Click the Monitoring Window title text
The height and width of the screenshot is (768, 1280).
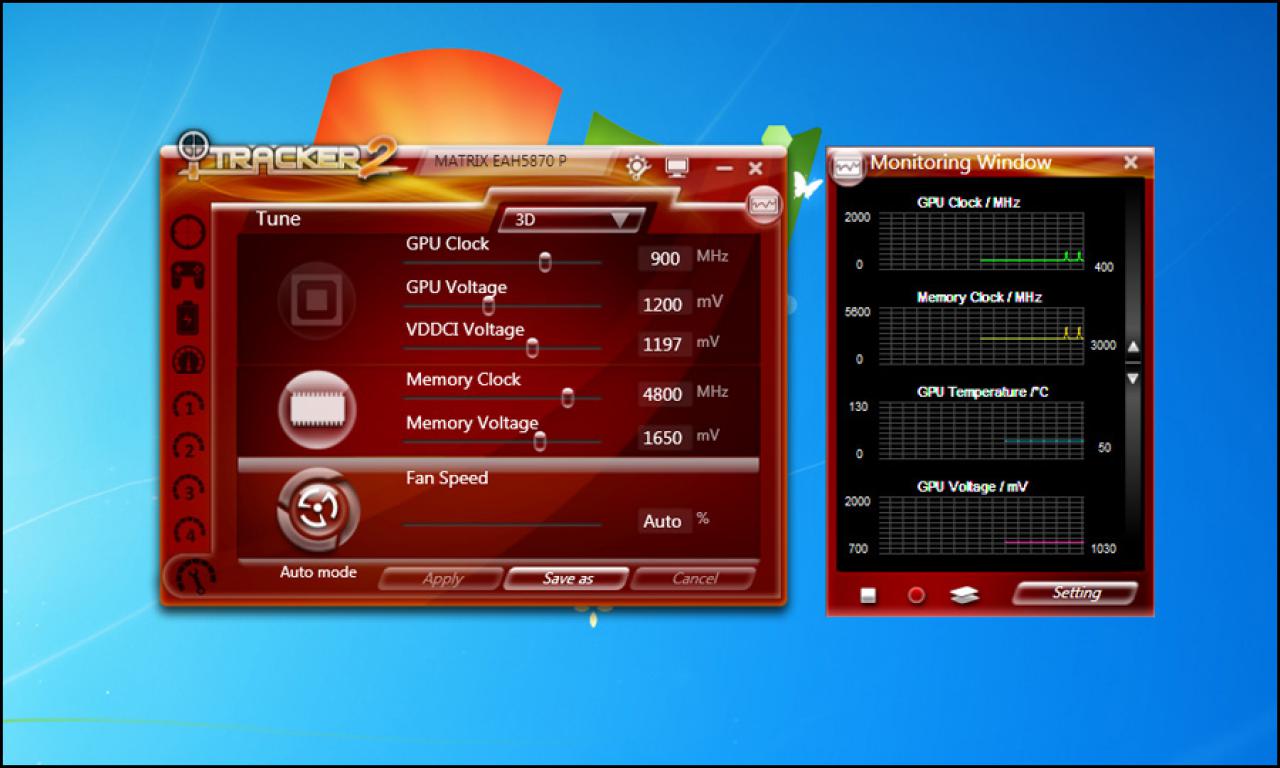(x=960, y=162)
